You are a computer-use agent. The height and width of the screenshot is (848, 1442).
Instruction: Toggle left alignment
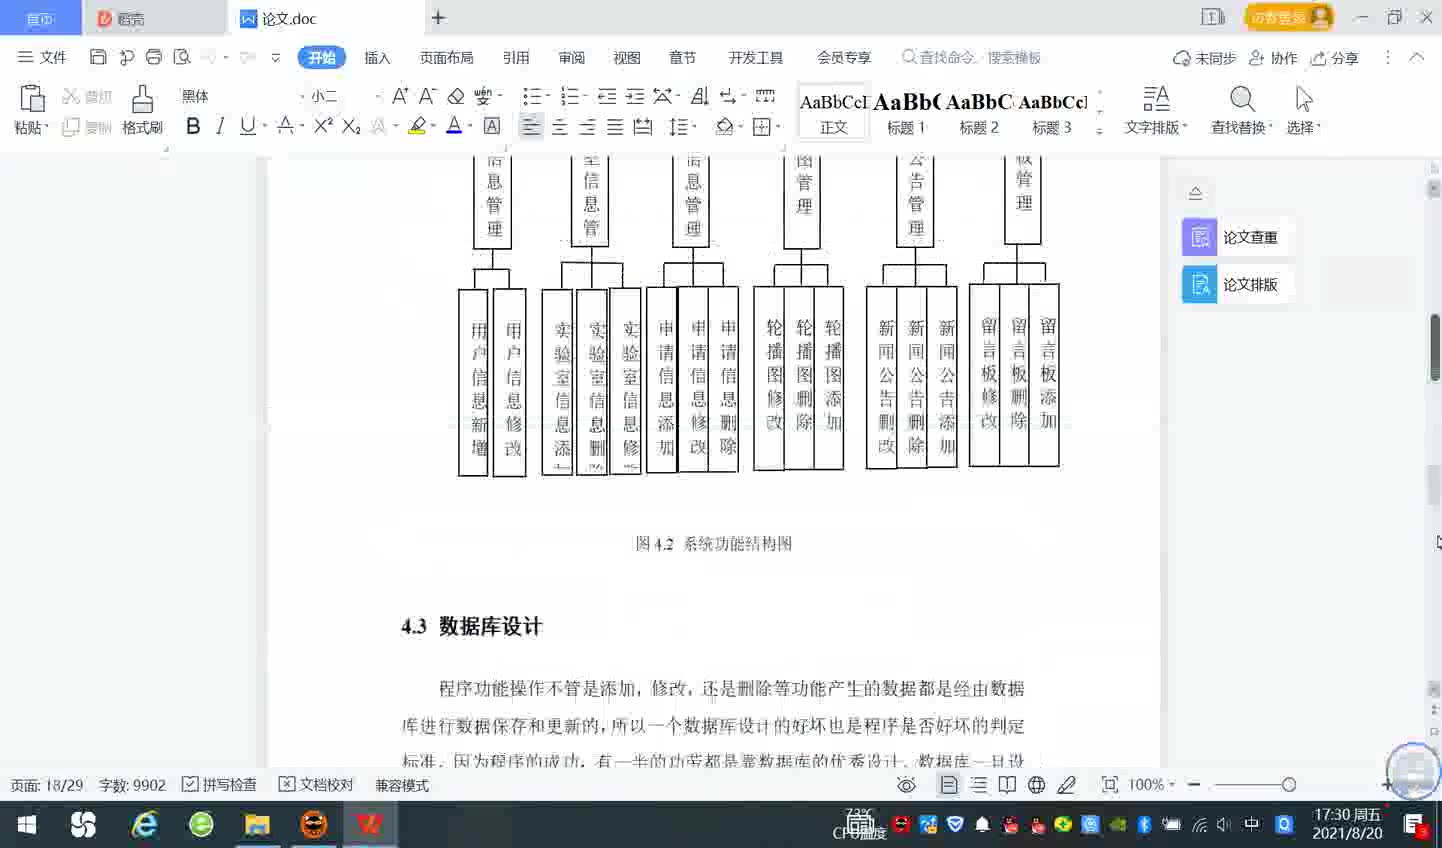(x=531, y=127)
